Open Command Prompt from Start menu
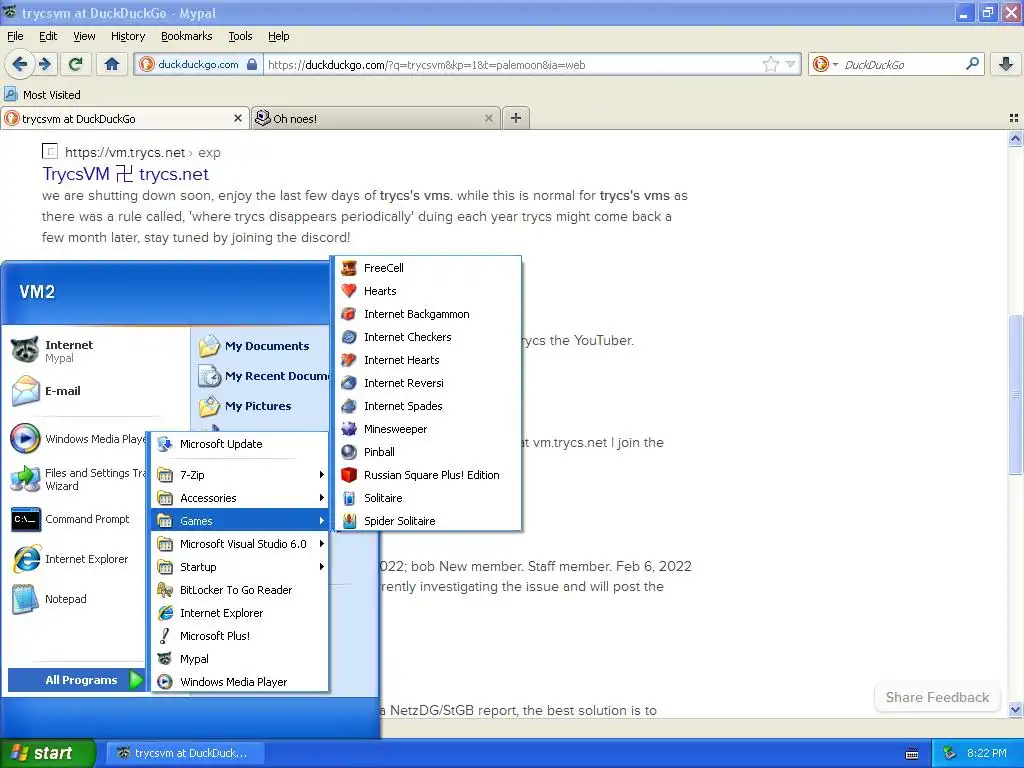The image size is (1024, 768). [x=75, y=519]
